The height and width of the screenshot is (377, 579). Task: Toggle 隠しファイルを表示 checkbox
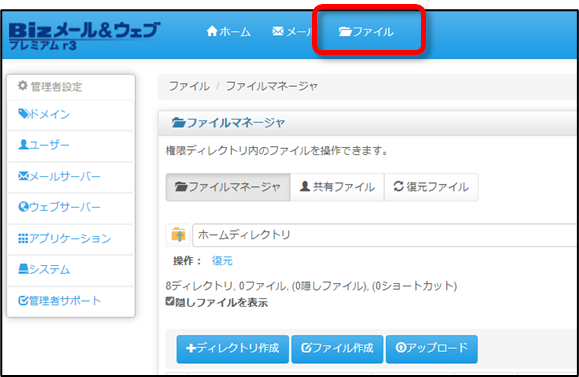coord(170,301)
